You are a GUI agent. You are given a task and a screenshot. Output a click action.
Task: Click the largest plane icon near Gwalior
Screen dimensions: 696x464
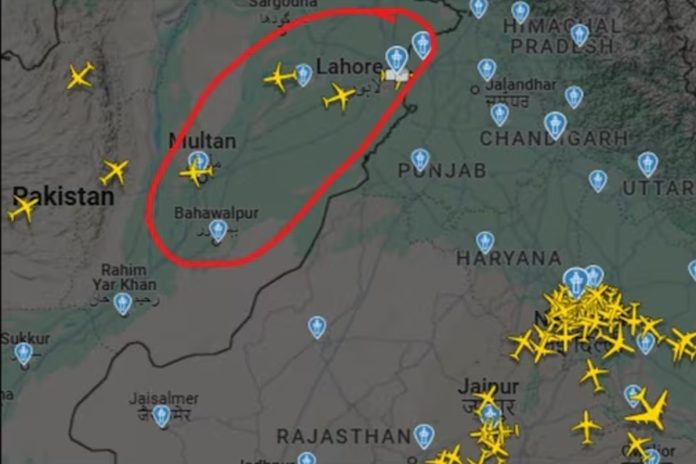[x=649, y=411]
